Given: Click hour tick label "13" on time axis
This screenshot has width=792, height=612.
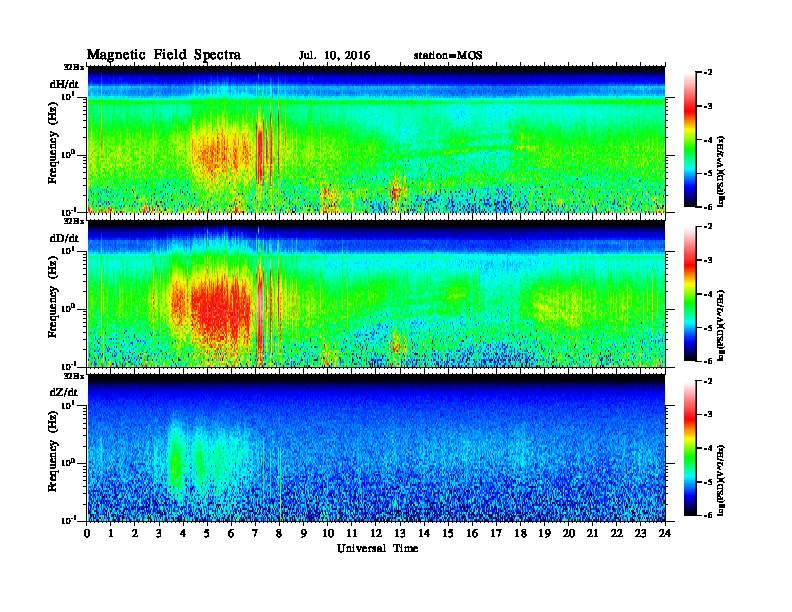Looking at the screenshot, I should (400, 533).
